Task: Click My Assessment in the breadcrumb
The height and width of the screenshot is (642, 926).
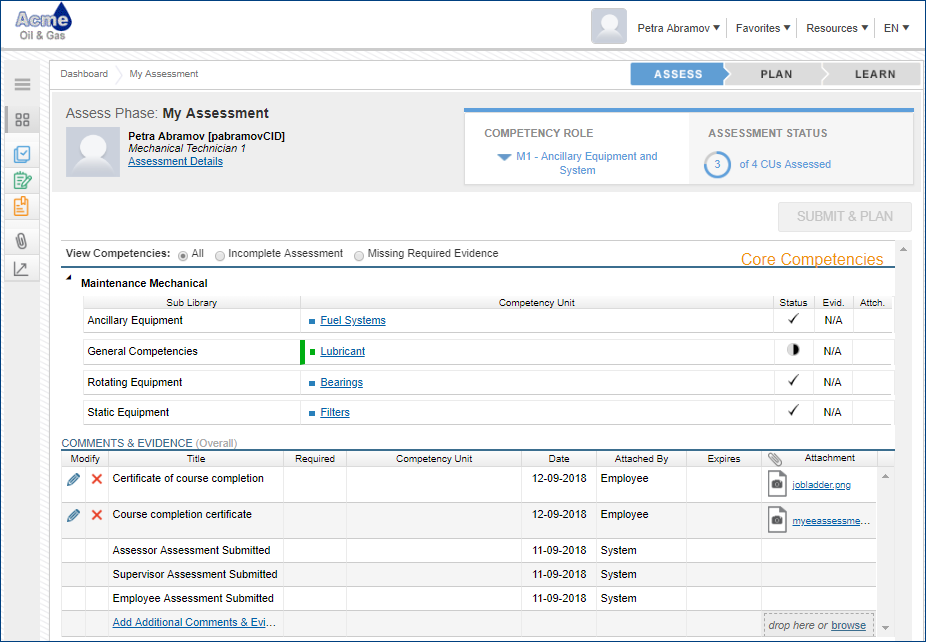Action: tap(164, 74)
